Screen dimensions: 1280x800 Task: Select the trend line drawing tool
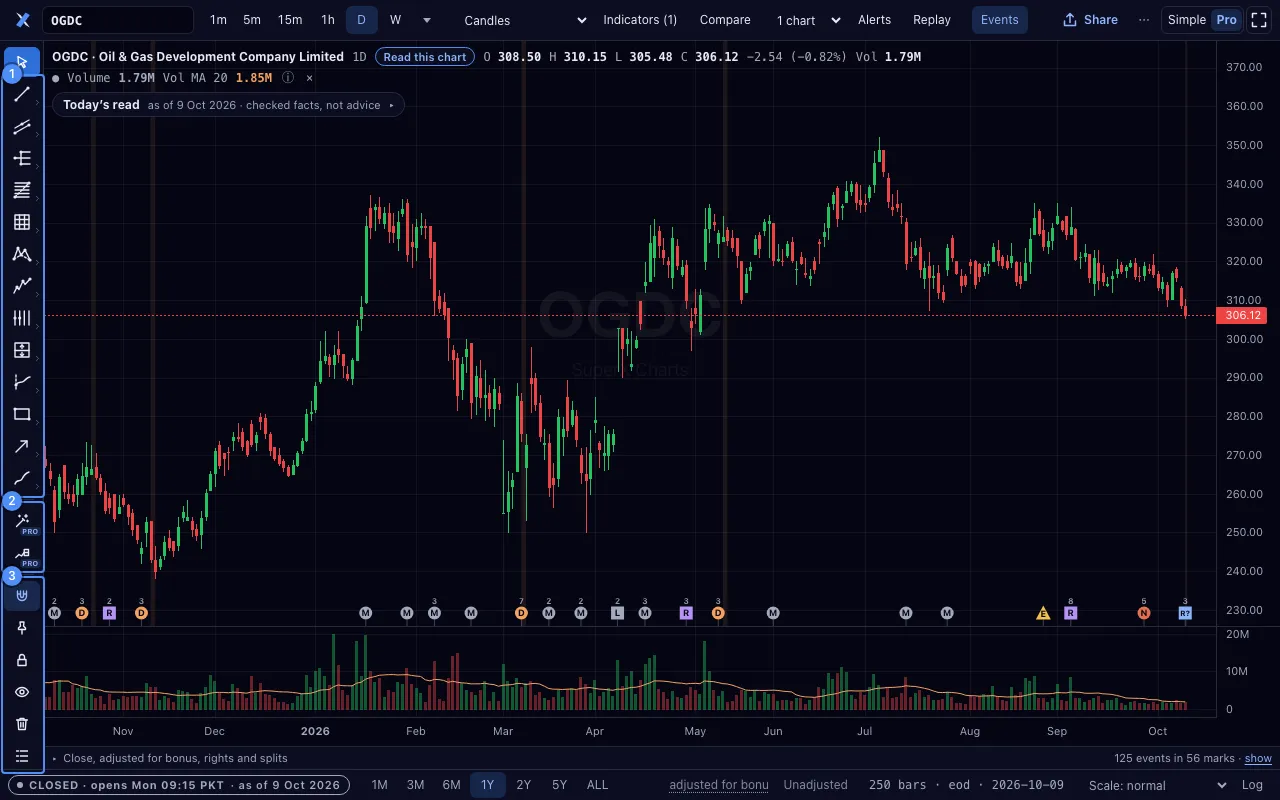(22, 94)
